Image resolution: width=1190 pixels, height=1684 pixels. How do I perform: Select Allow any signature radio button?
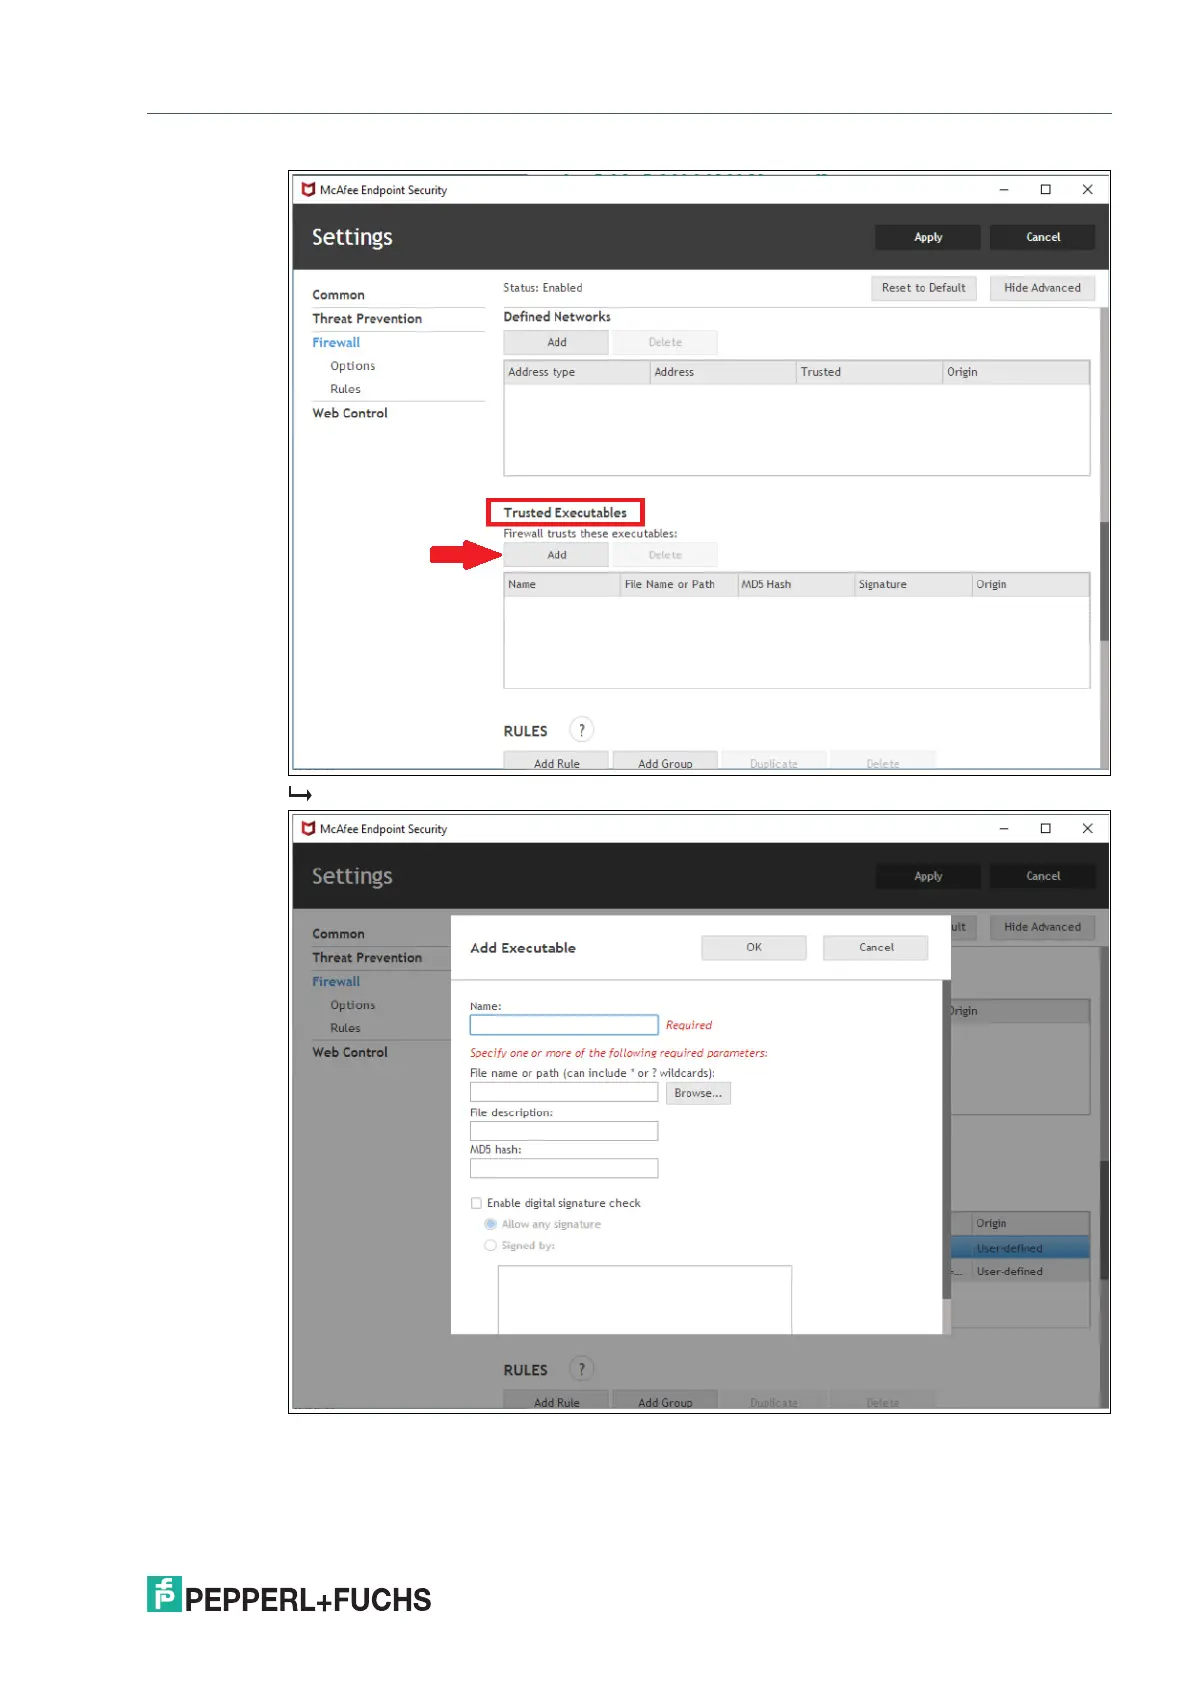coord(490,1224)
